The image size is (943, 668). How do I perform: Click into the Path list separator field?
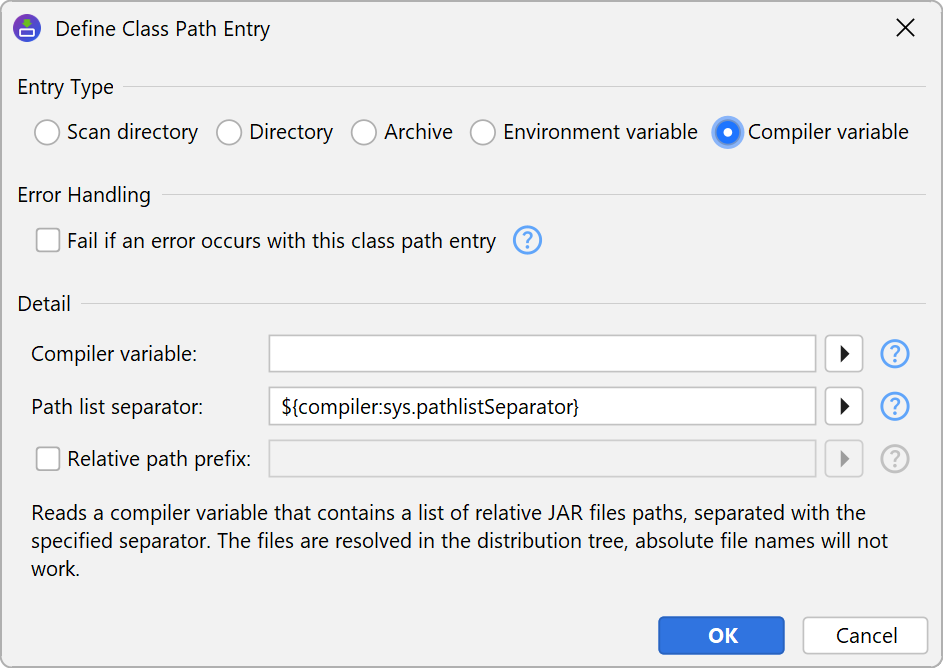(542, 406)
